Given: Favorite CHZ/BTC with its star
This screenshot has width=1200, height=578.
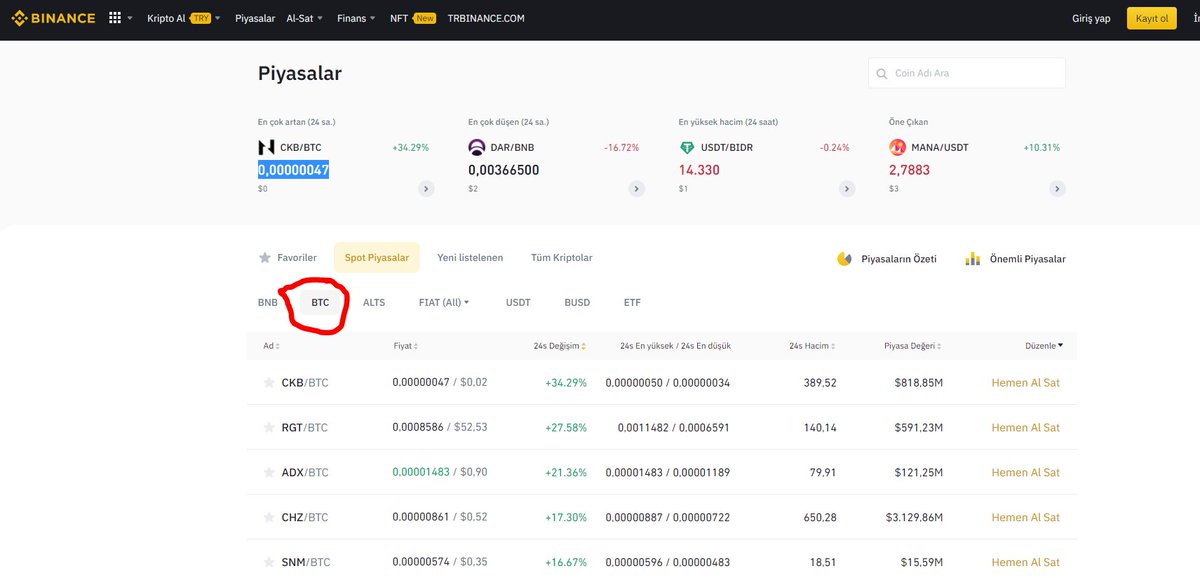Looking at the screenshot, I should click(x=268, y=518).
